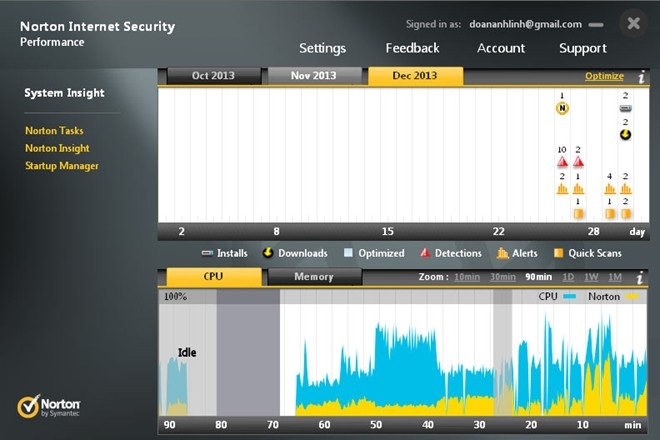Click the Norton product icon with count 1
The width and height of the screenshot is (660, 440).
click(562, 109)
